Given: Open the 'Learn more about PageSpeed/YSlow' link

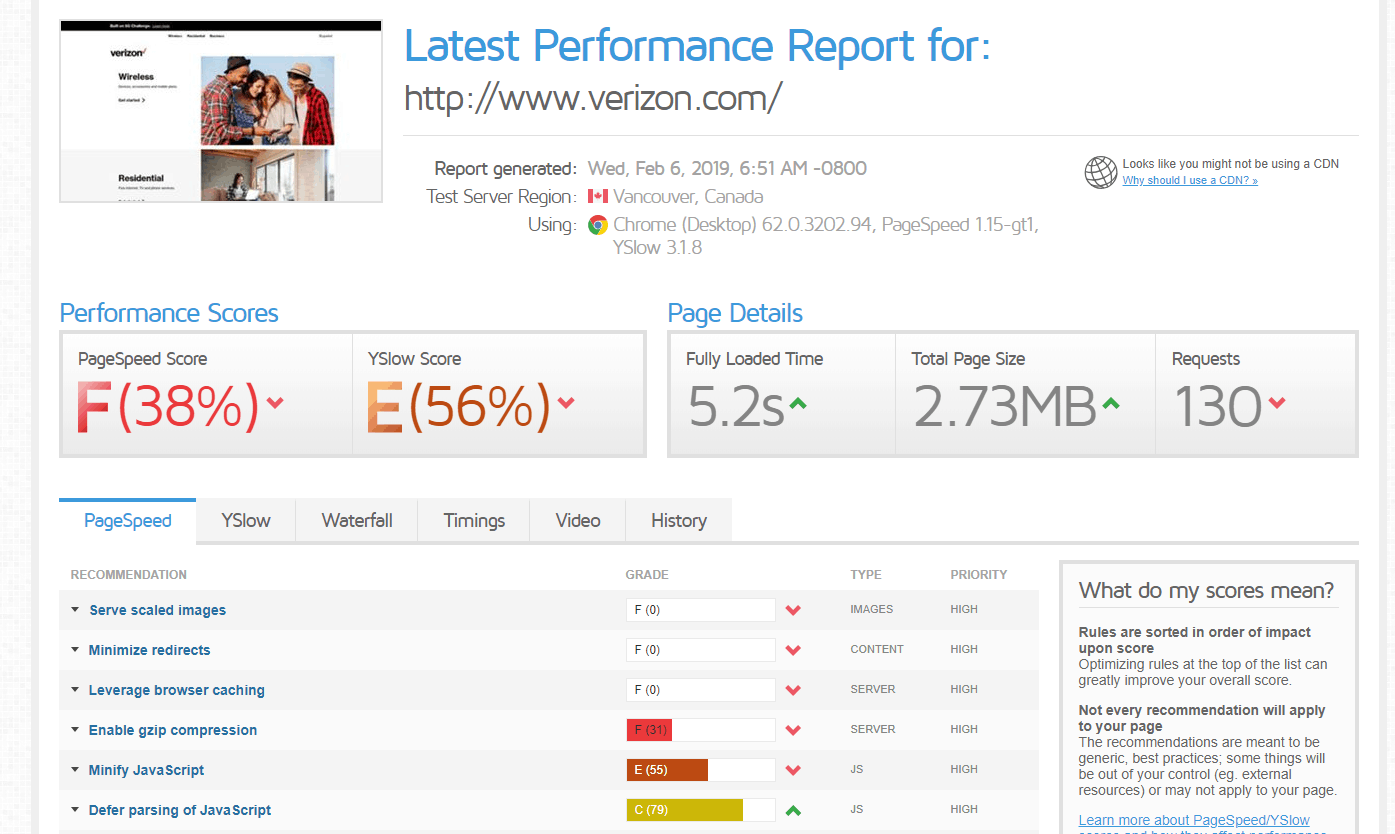Looking at the screenshot, I should click(x=1194, y=821).
